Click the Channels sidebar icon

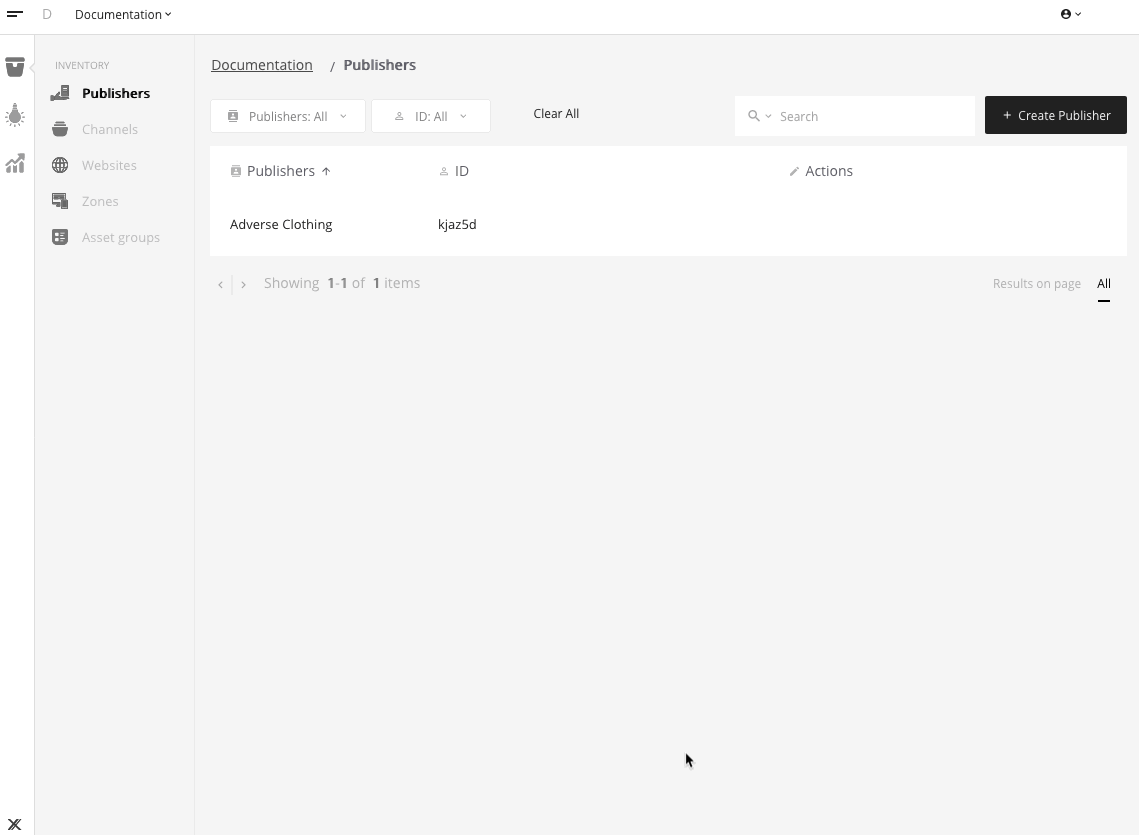click(x=60, y=129)
